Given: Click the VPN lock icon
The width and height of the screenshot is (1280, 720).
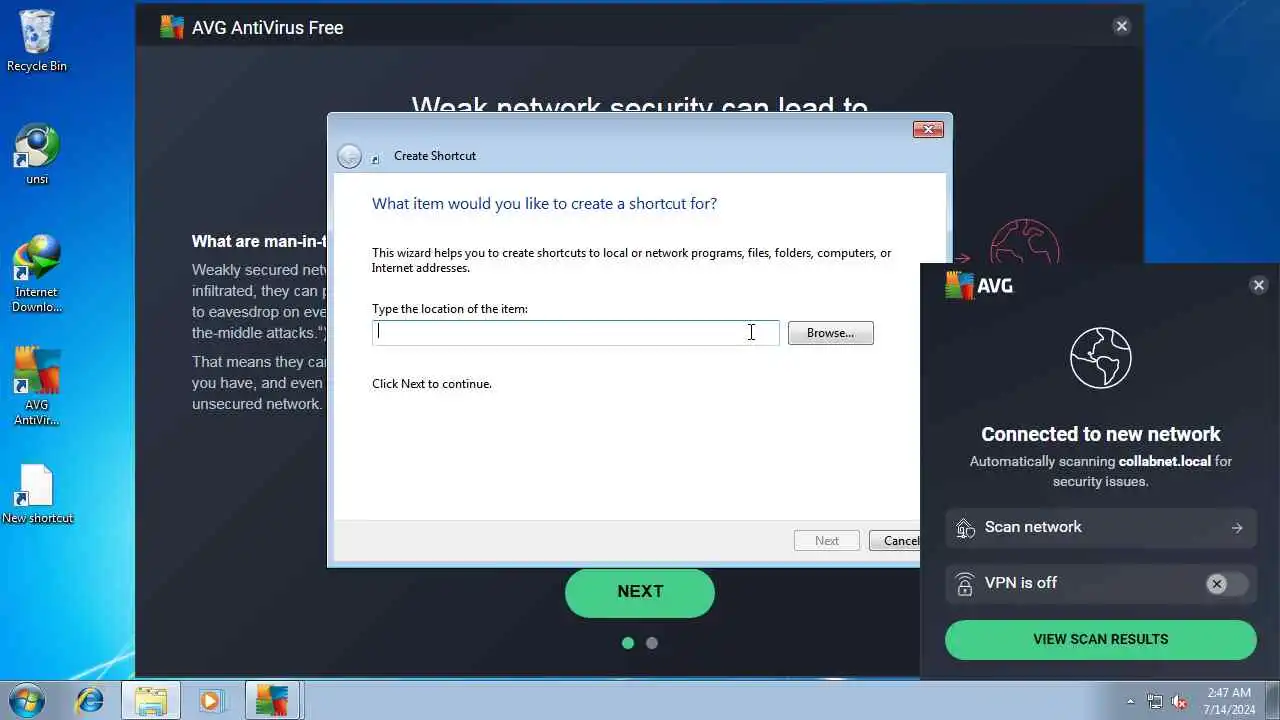Looking at the screenshot, I should click(965, 584).
